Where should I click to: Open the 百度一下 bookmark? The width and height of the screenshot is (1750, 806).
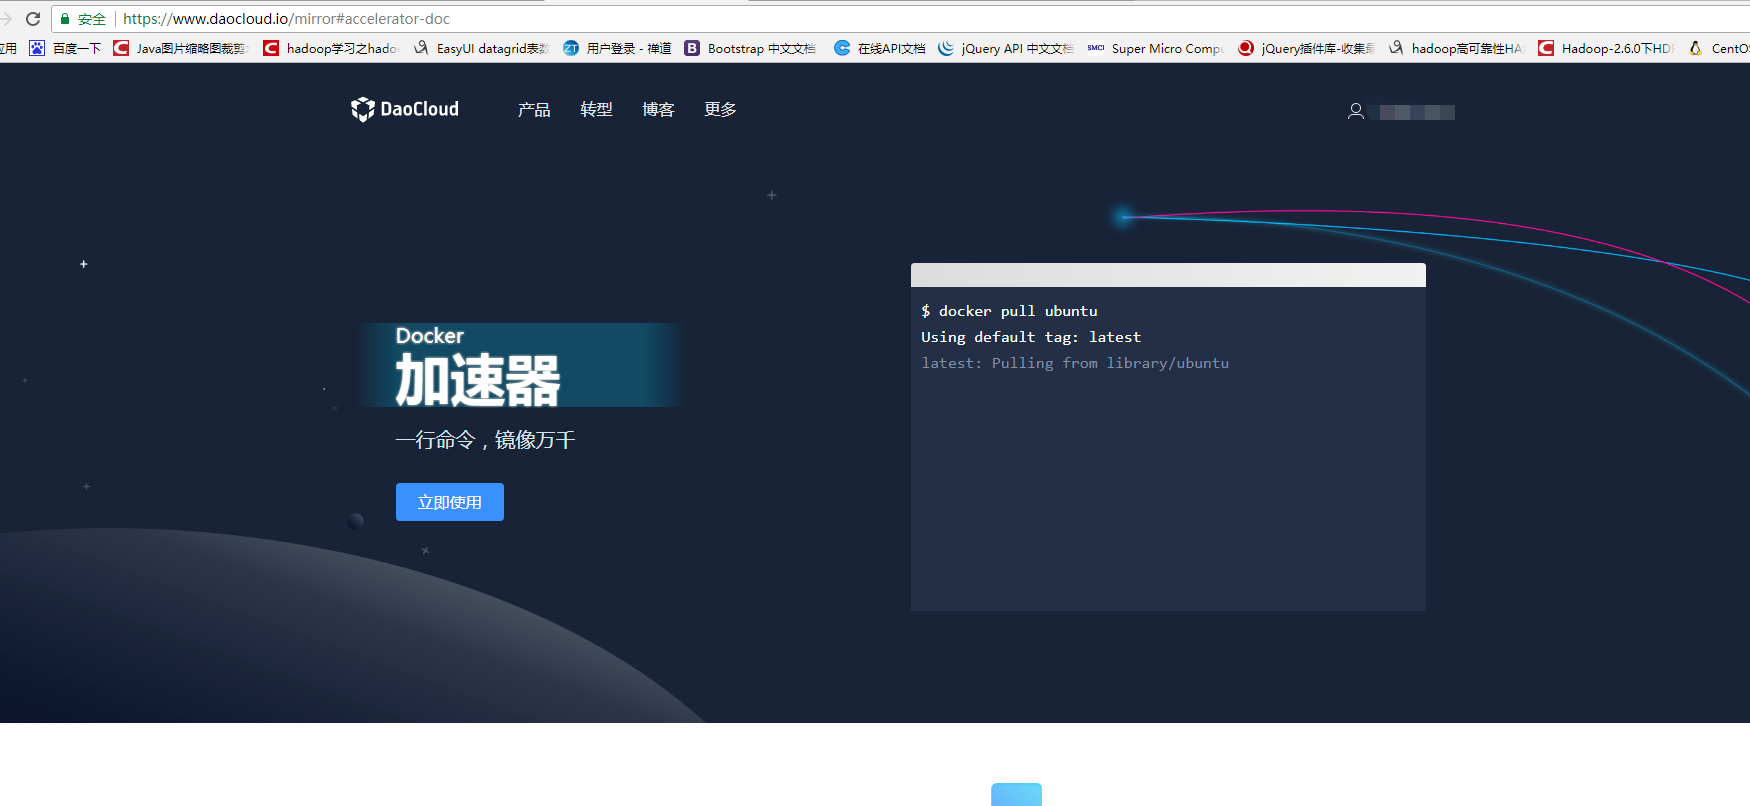(x=66, y=48)
